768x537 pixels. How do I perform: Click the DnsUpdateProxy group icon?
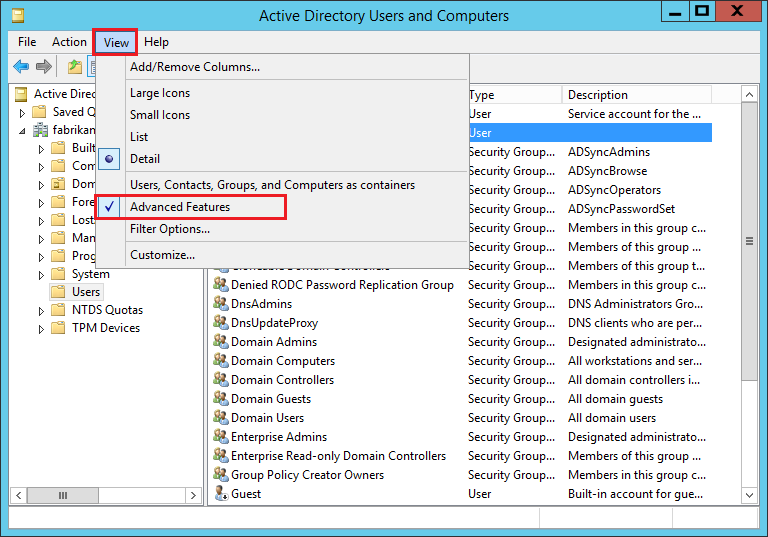[221, 322]
